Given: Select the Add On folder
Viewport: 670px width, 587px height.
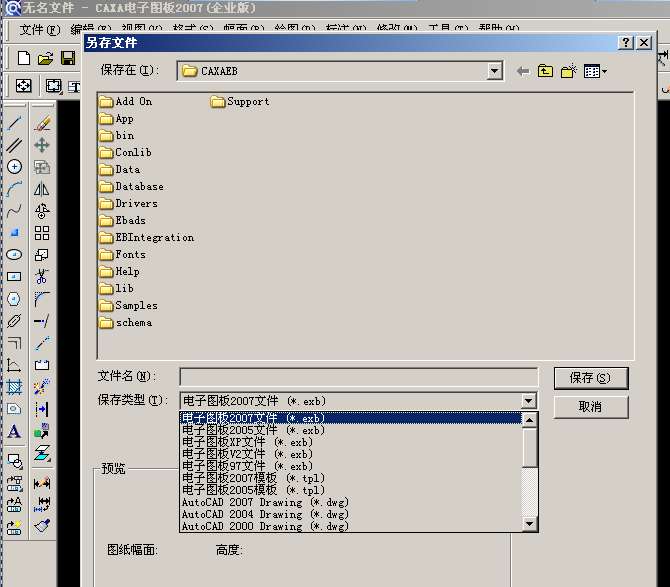Looking at the screenshot, I should [x=126, y=102].
